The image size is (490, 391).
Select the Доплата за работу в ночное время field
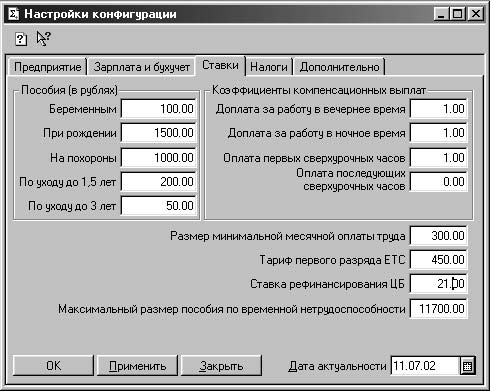tap(438, 133)
